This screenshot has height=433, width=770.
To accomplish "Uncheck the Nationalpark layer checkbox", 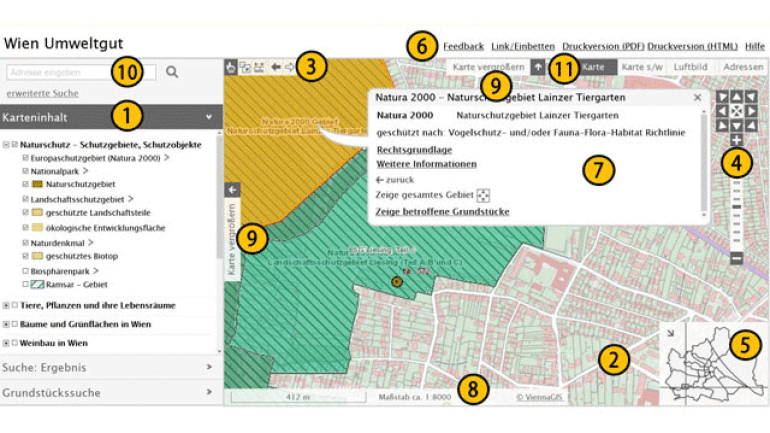I will (x=25, y=171).
